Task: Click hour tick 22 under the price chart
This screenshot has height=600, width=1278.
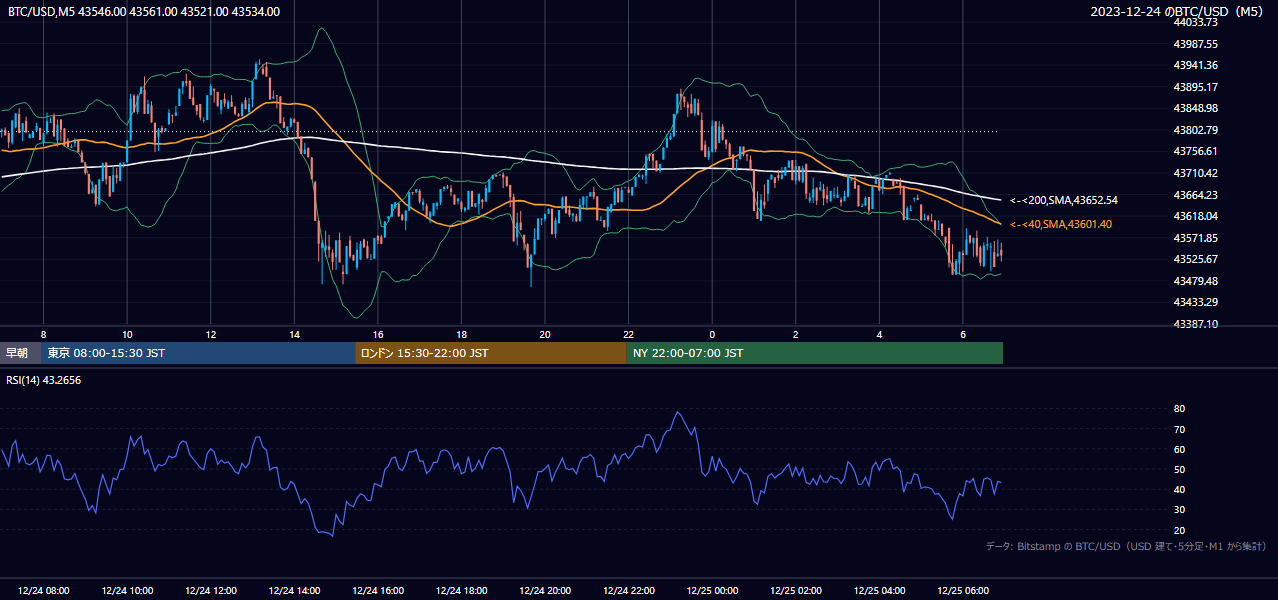Action: point(628,334)
